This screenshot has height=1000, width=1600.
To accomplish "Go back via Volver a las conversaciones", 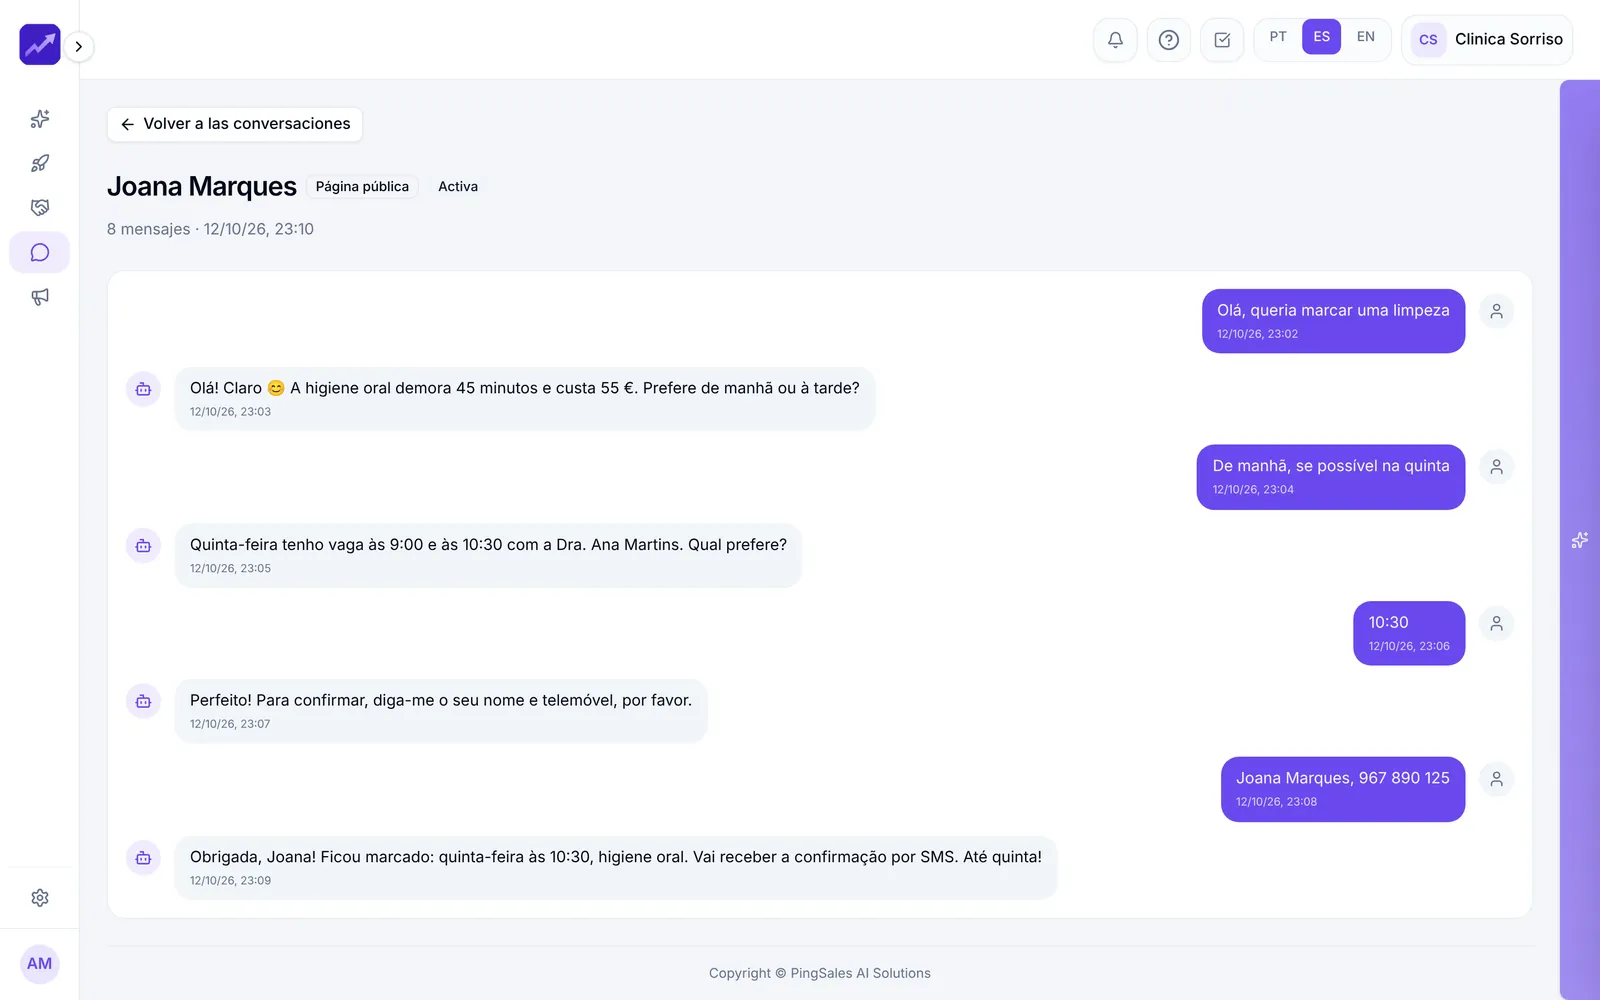I will [235, 124].
